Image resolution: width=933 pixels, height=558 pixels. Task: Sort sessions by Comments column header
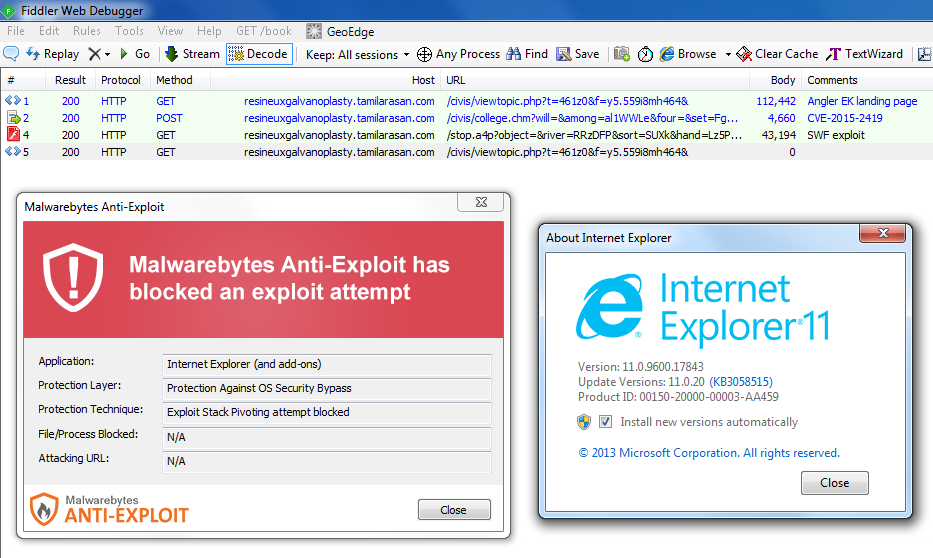(868, 80)
